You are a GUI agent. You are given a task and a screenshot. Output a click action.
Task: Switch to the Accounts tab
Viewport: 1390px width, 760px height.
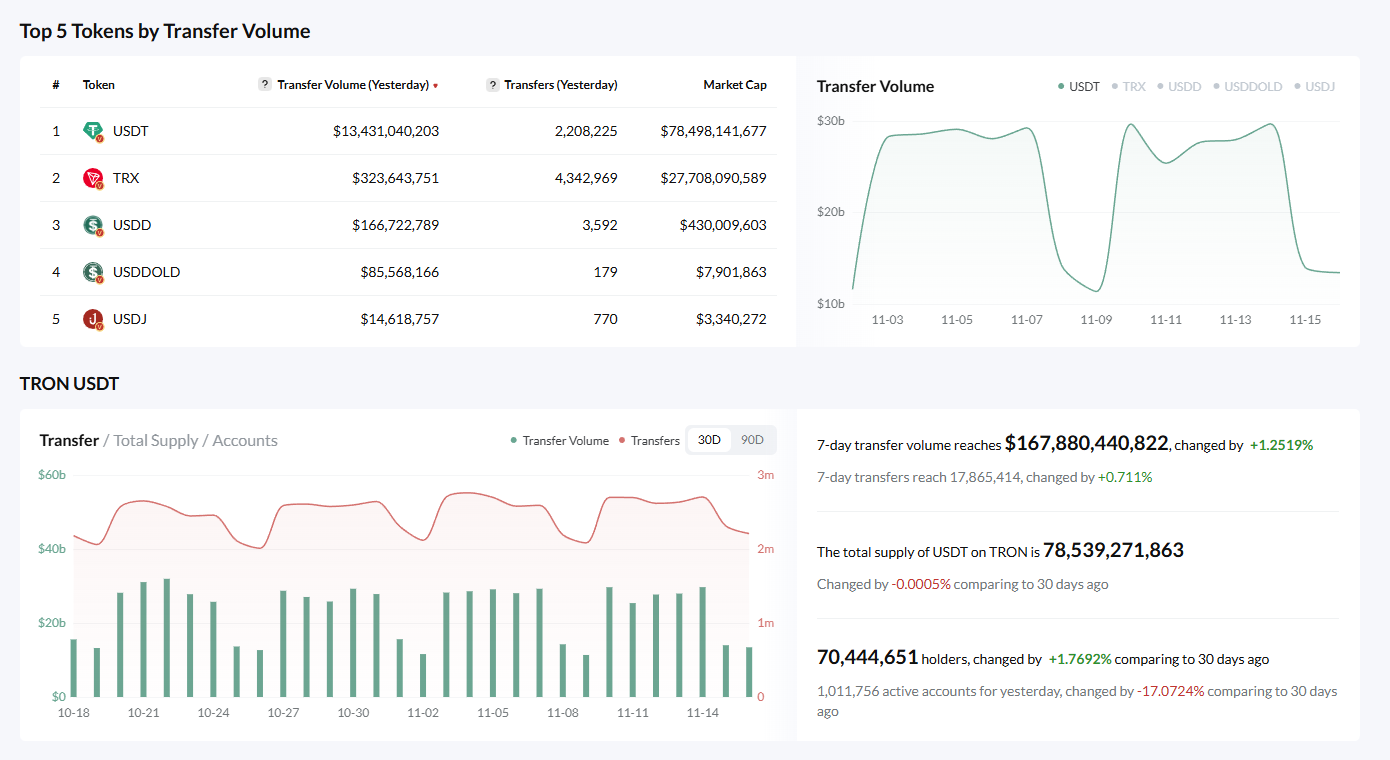[245, 441]
